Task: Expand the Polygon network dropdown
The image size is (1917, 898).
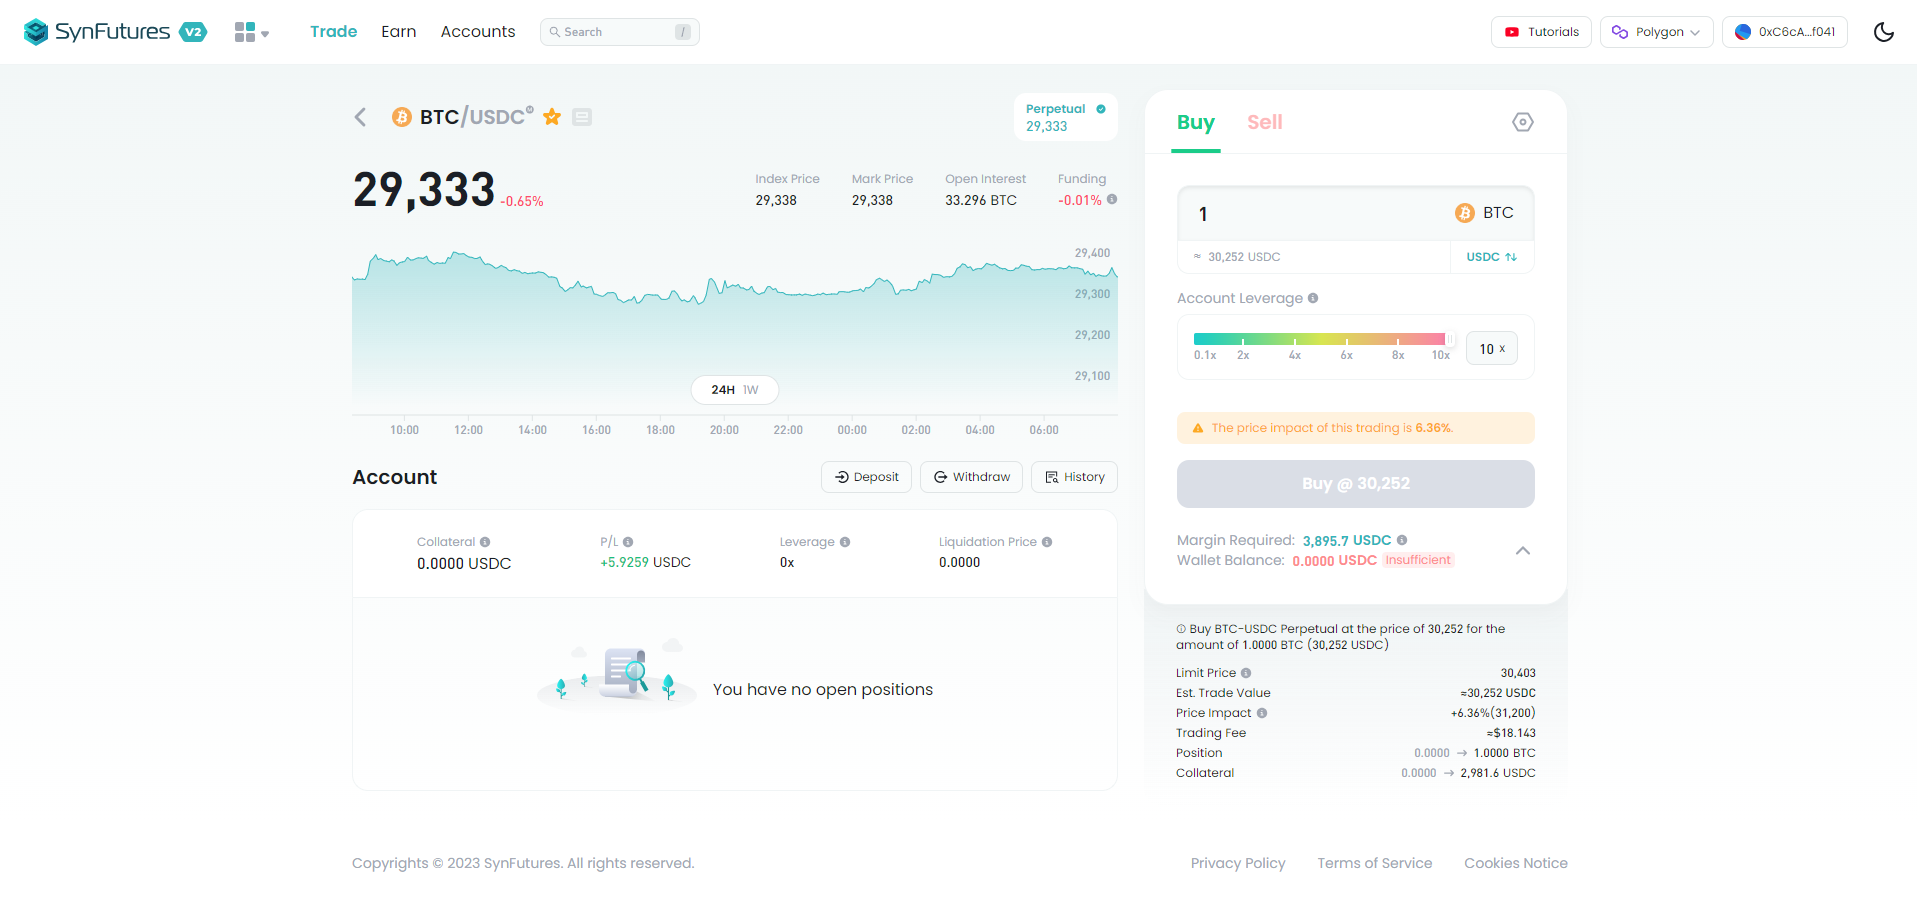Action: [1656, 32]
